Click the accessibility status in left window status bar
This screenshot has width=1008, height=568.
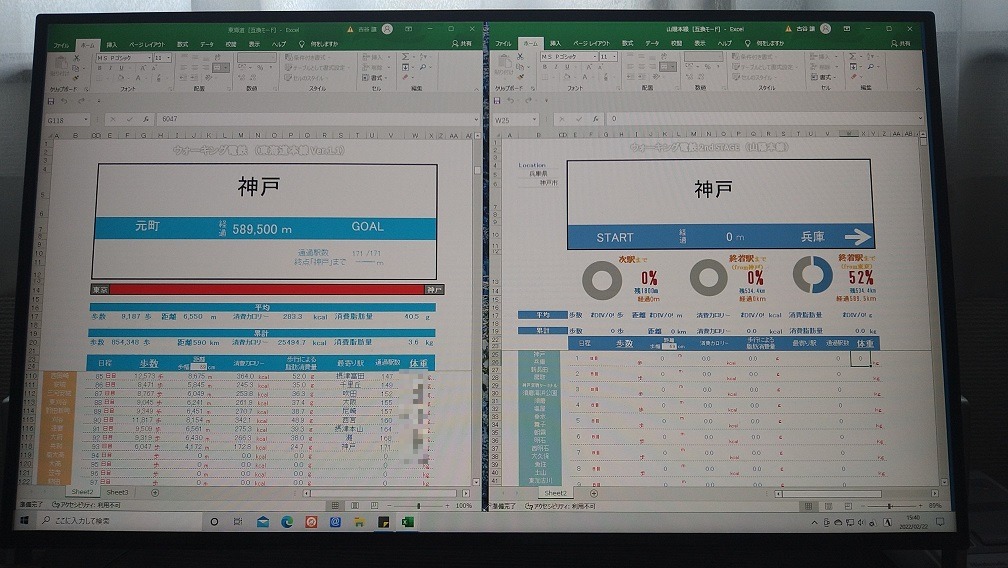pyautogui.click(x=86, y=506)
